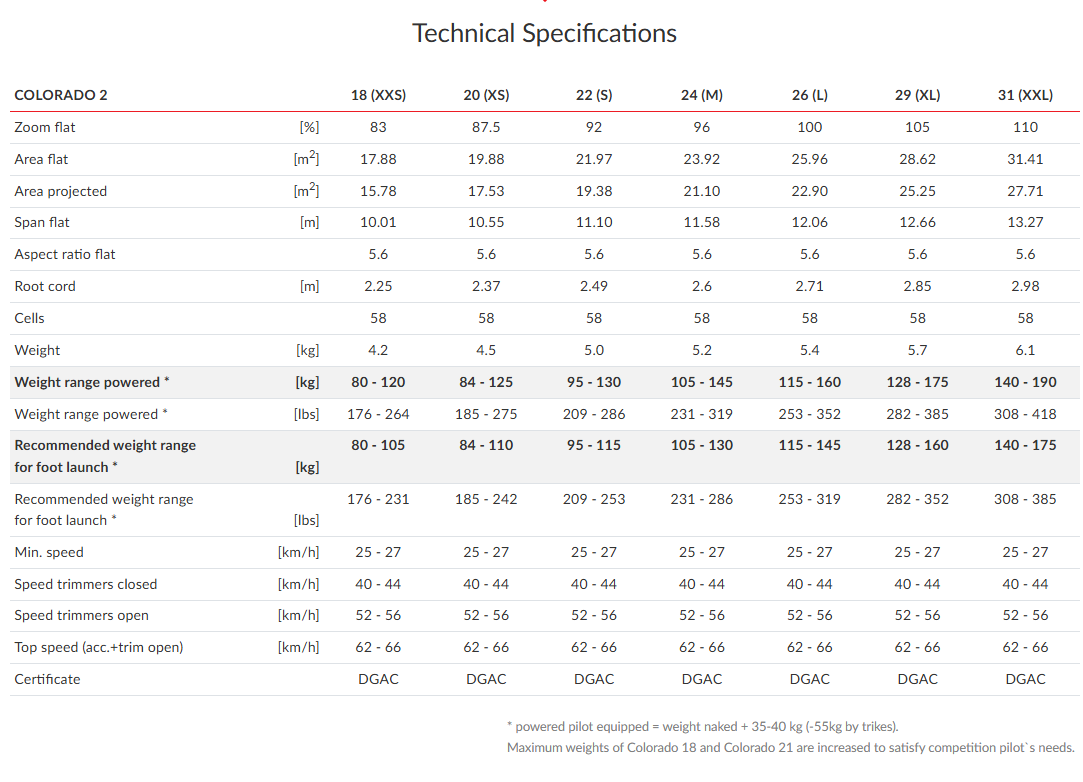Choose the 29 (XL) column header
Image resolution: width=1083 pixels, height=782 pixels.
pos(917,96)
